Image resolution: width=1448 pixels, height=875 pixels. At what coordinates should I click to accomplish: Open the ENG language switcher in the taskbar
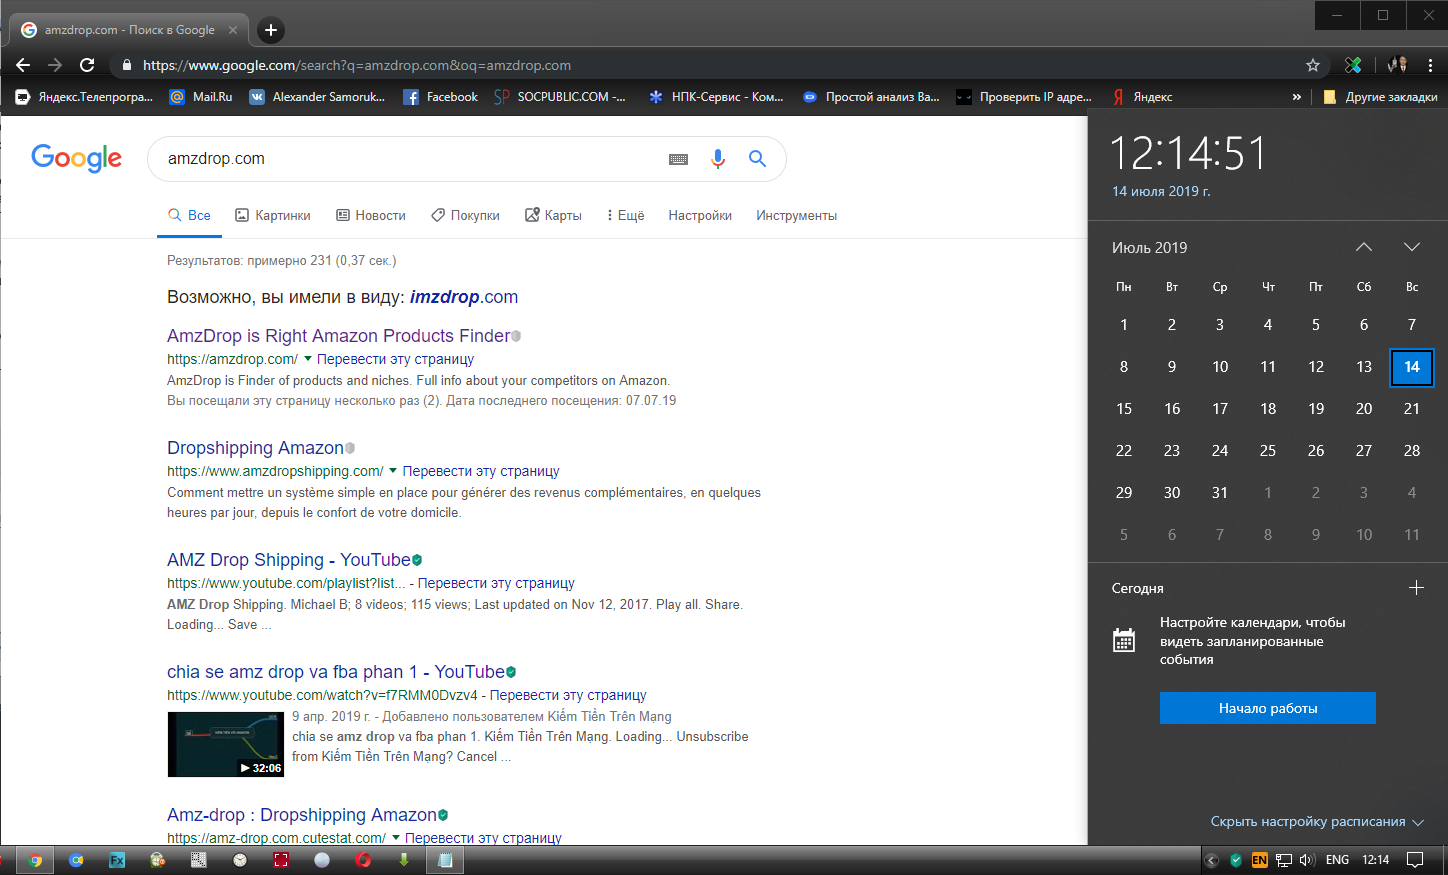pos(1337,860)
